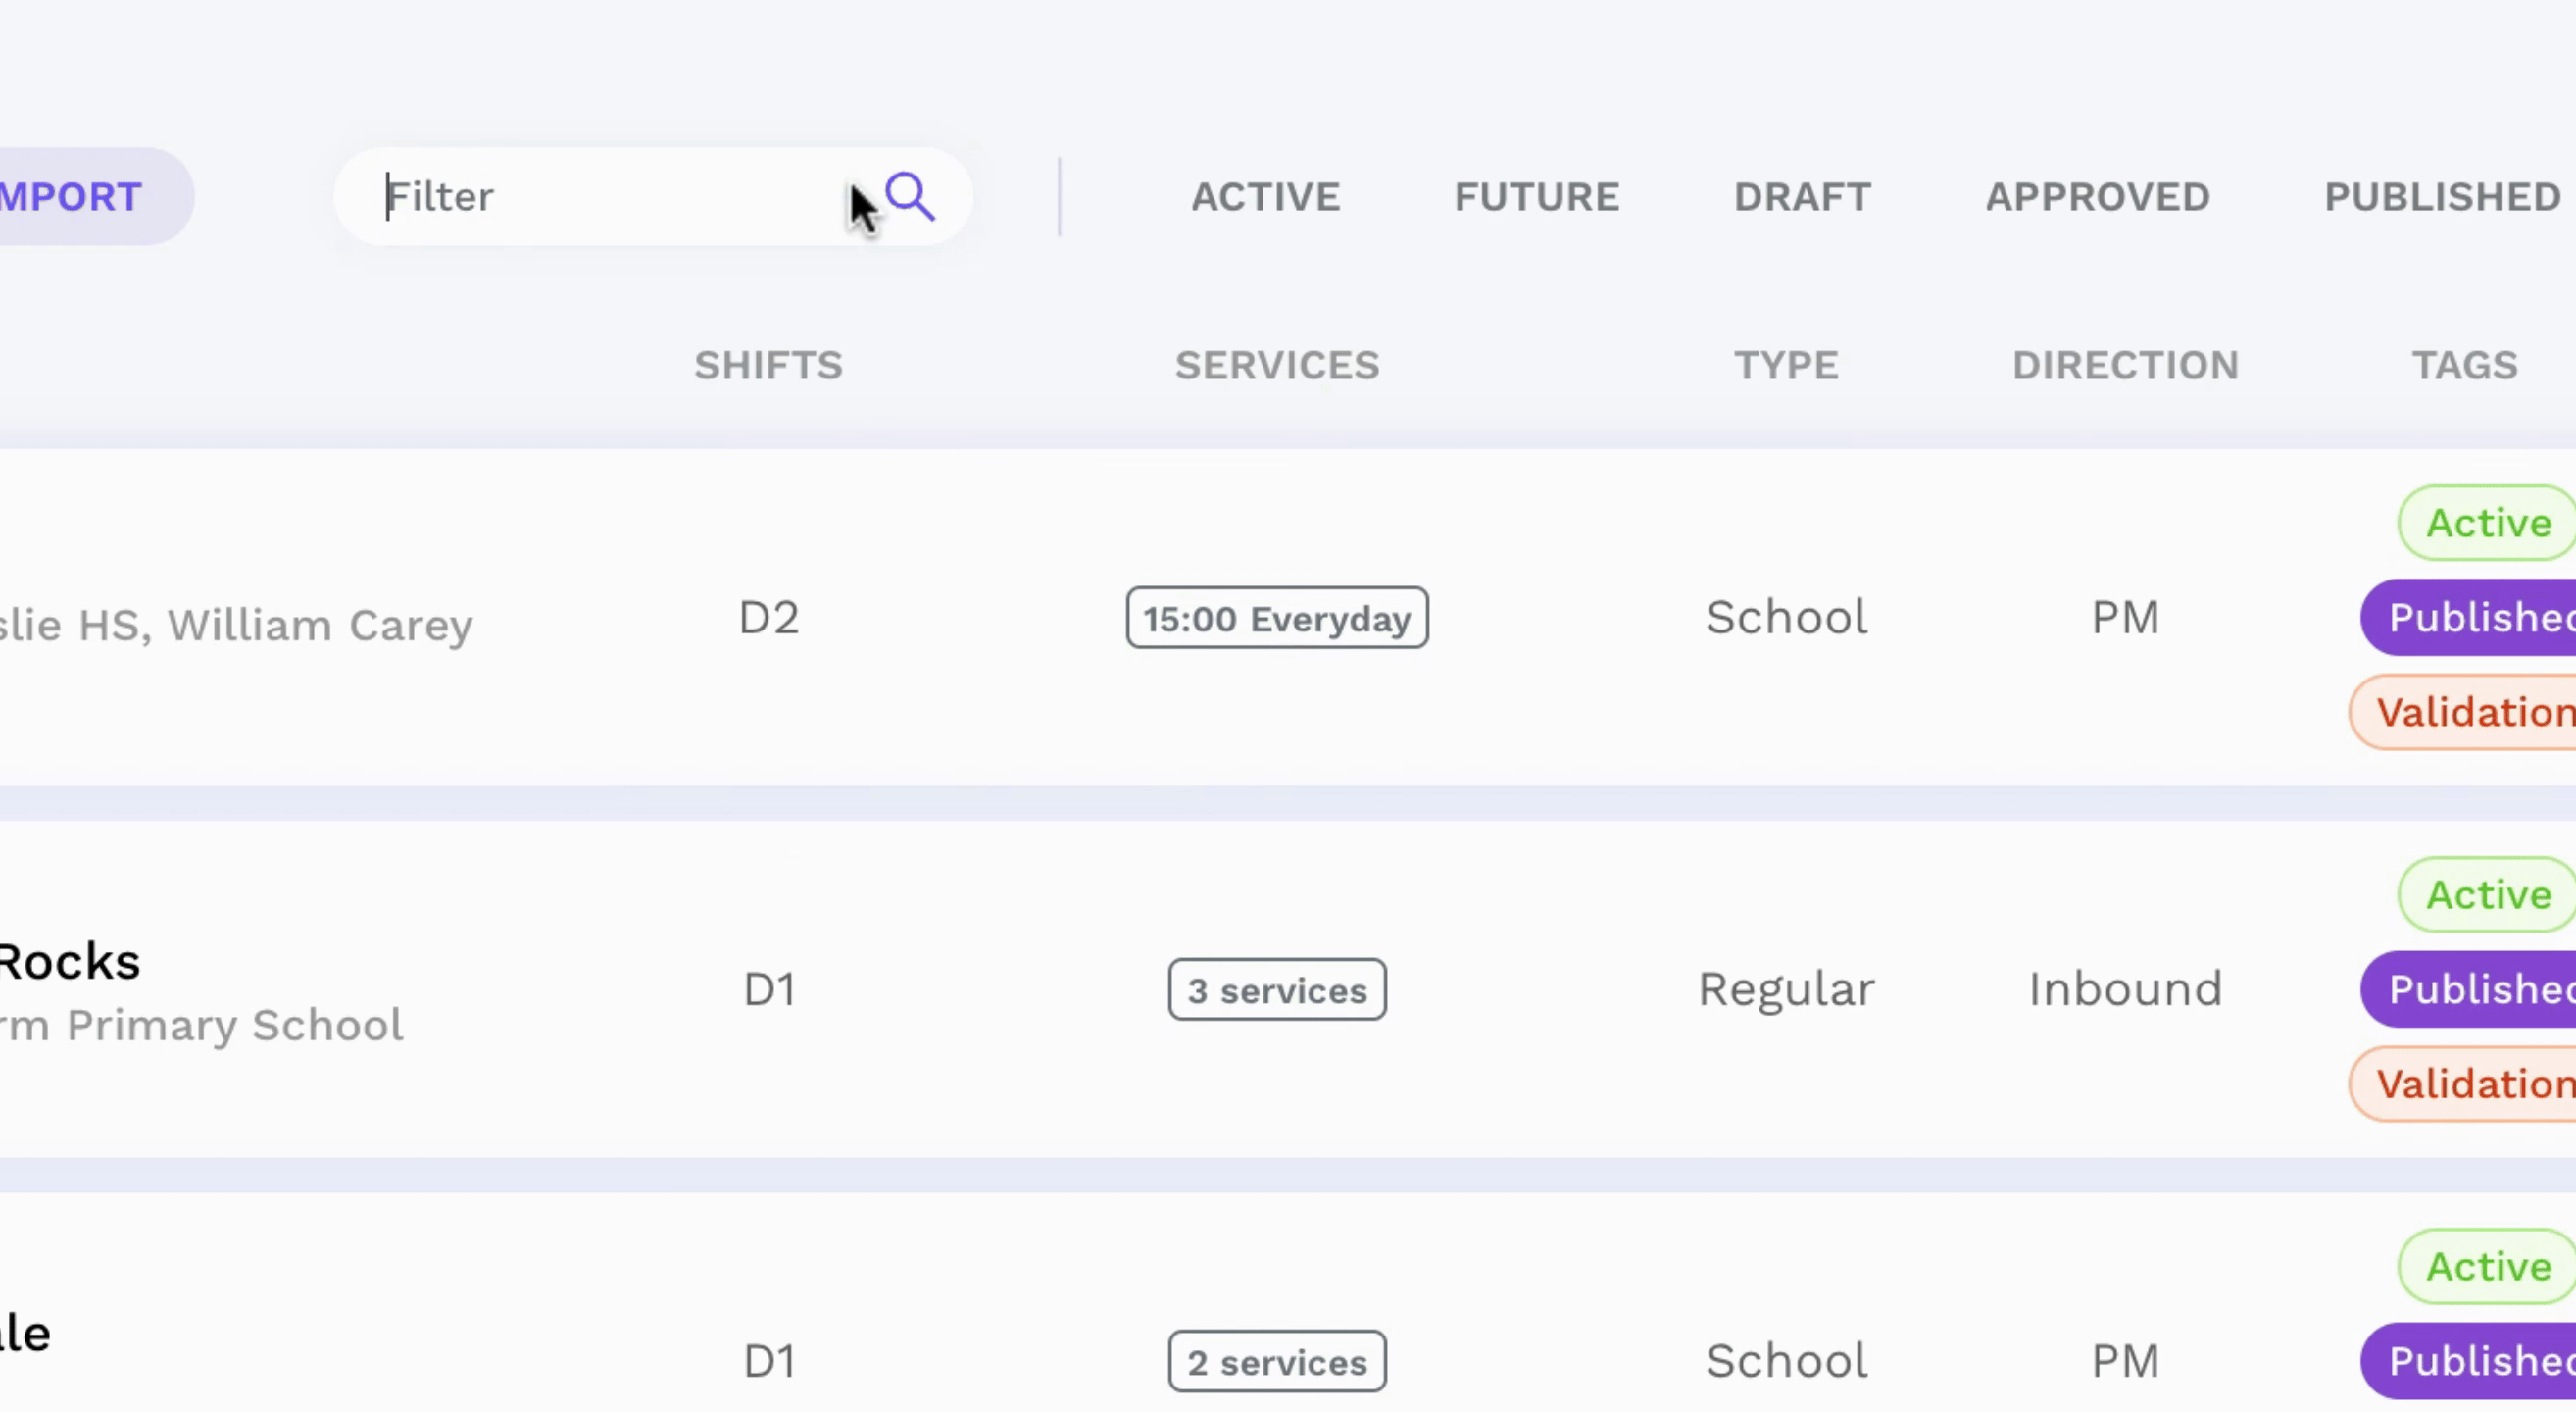Click the first row's Validation tag
The width and height of the screenshot is (2576, 1412).
pos(2462,712)
